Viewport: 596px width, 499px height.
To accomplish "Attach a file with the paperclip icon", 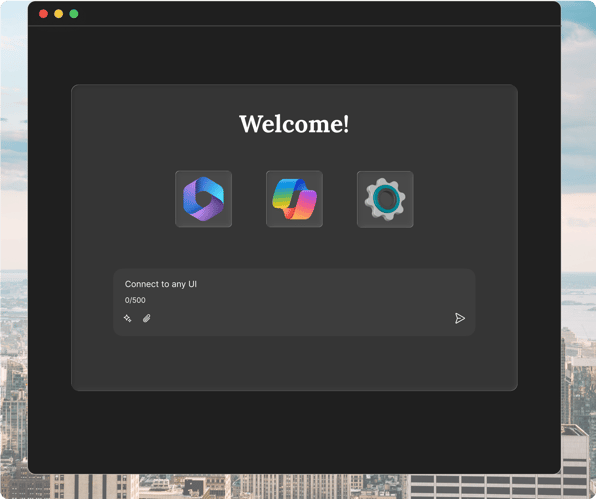I will [x=146, y=318].
